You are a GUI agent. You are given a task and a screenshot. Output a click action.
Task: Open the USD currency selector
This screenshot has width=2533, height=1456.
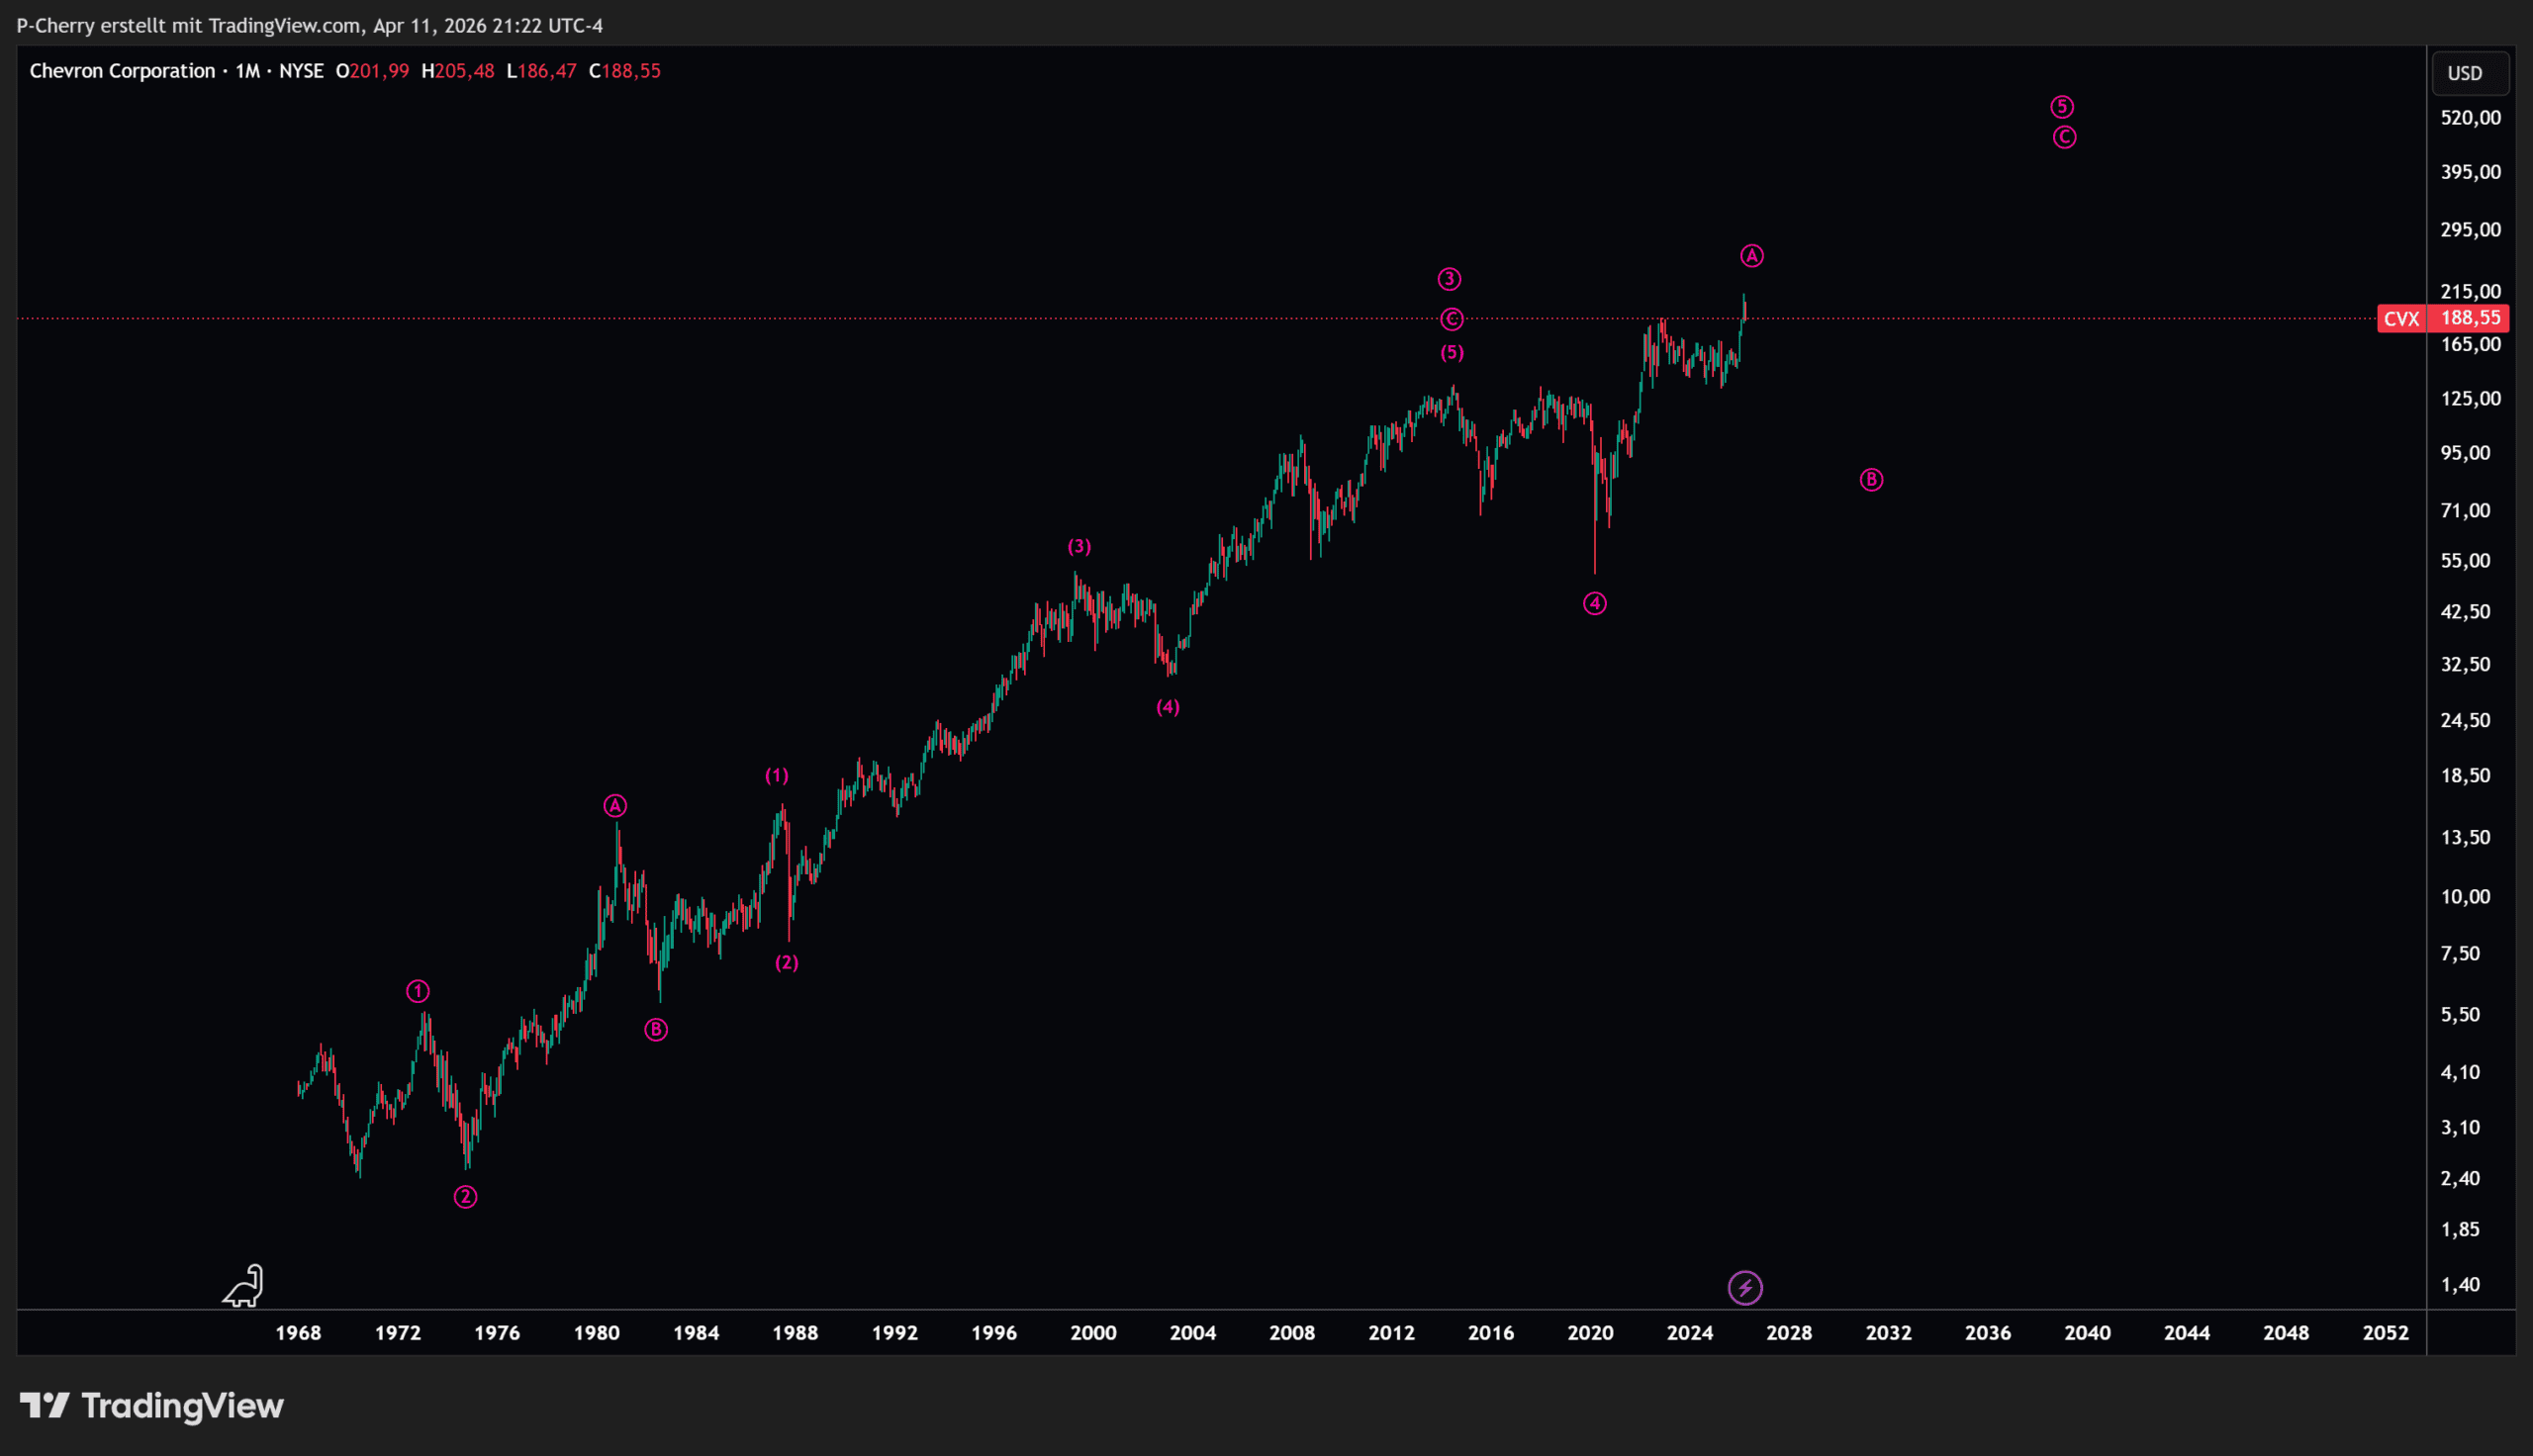(2465, 73)
